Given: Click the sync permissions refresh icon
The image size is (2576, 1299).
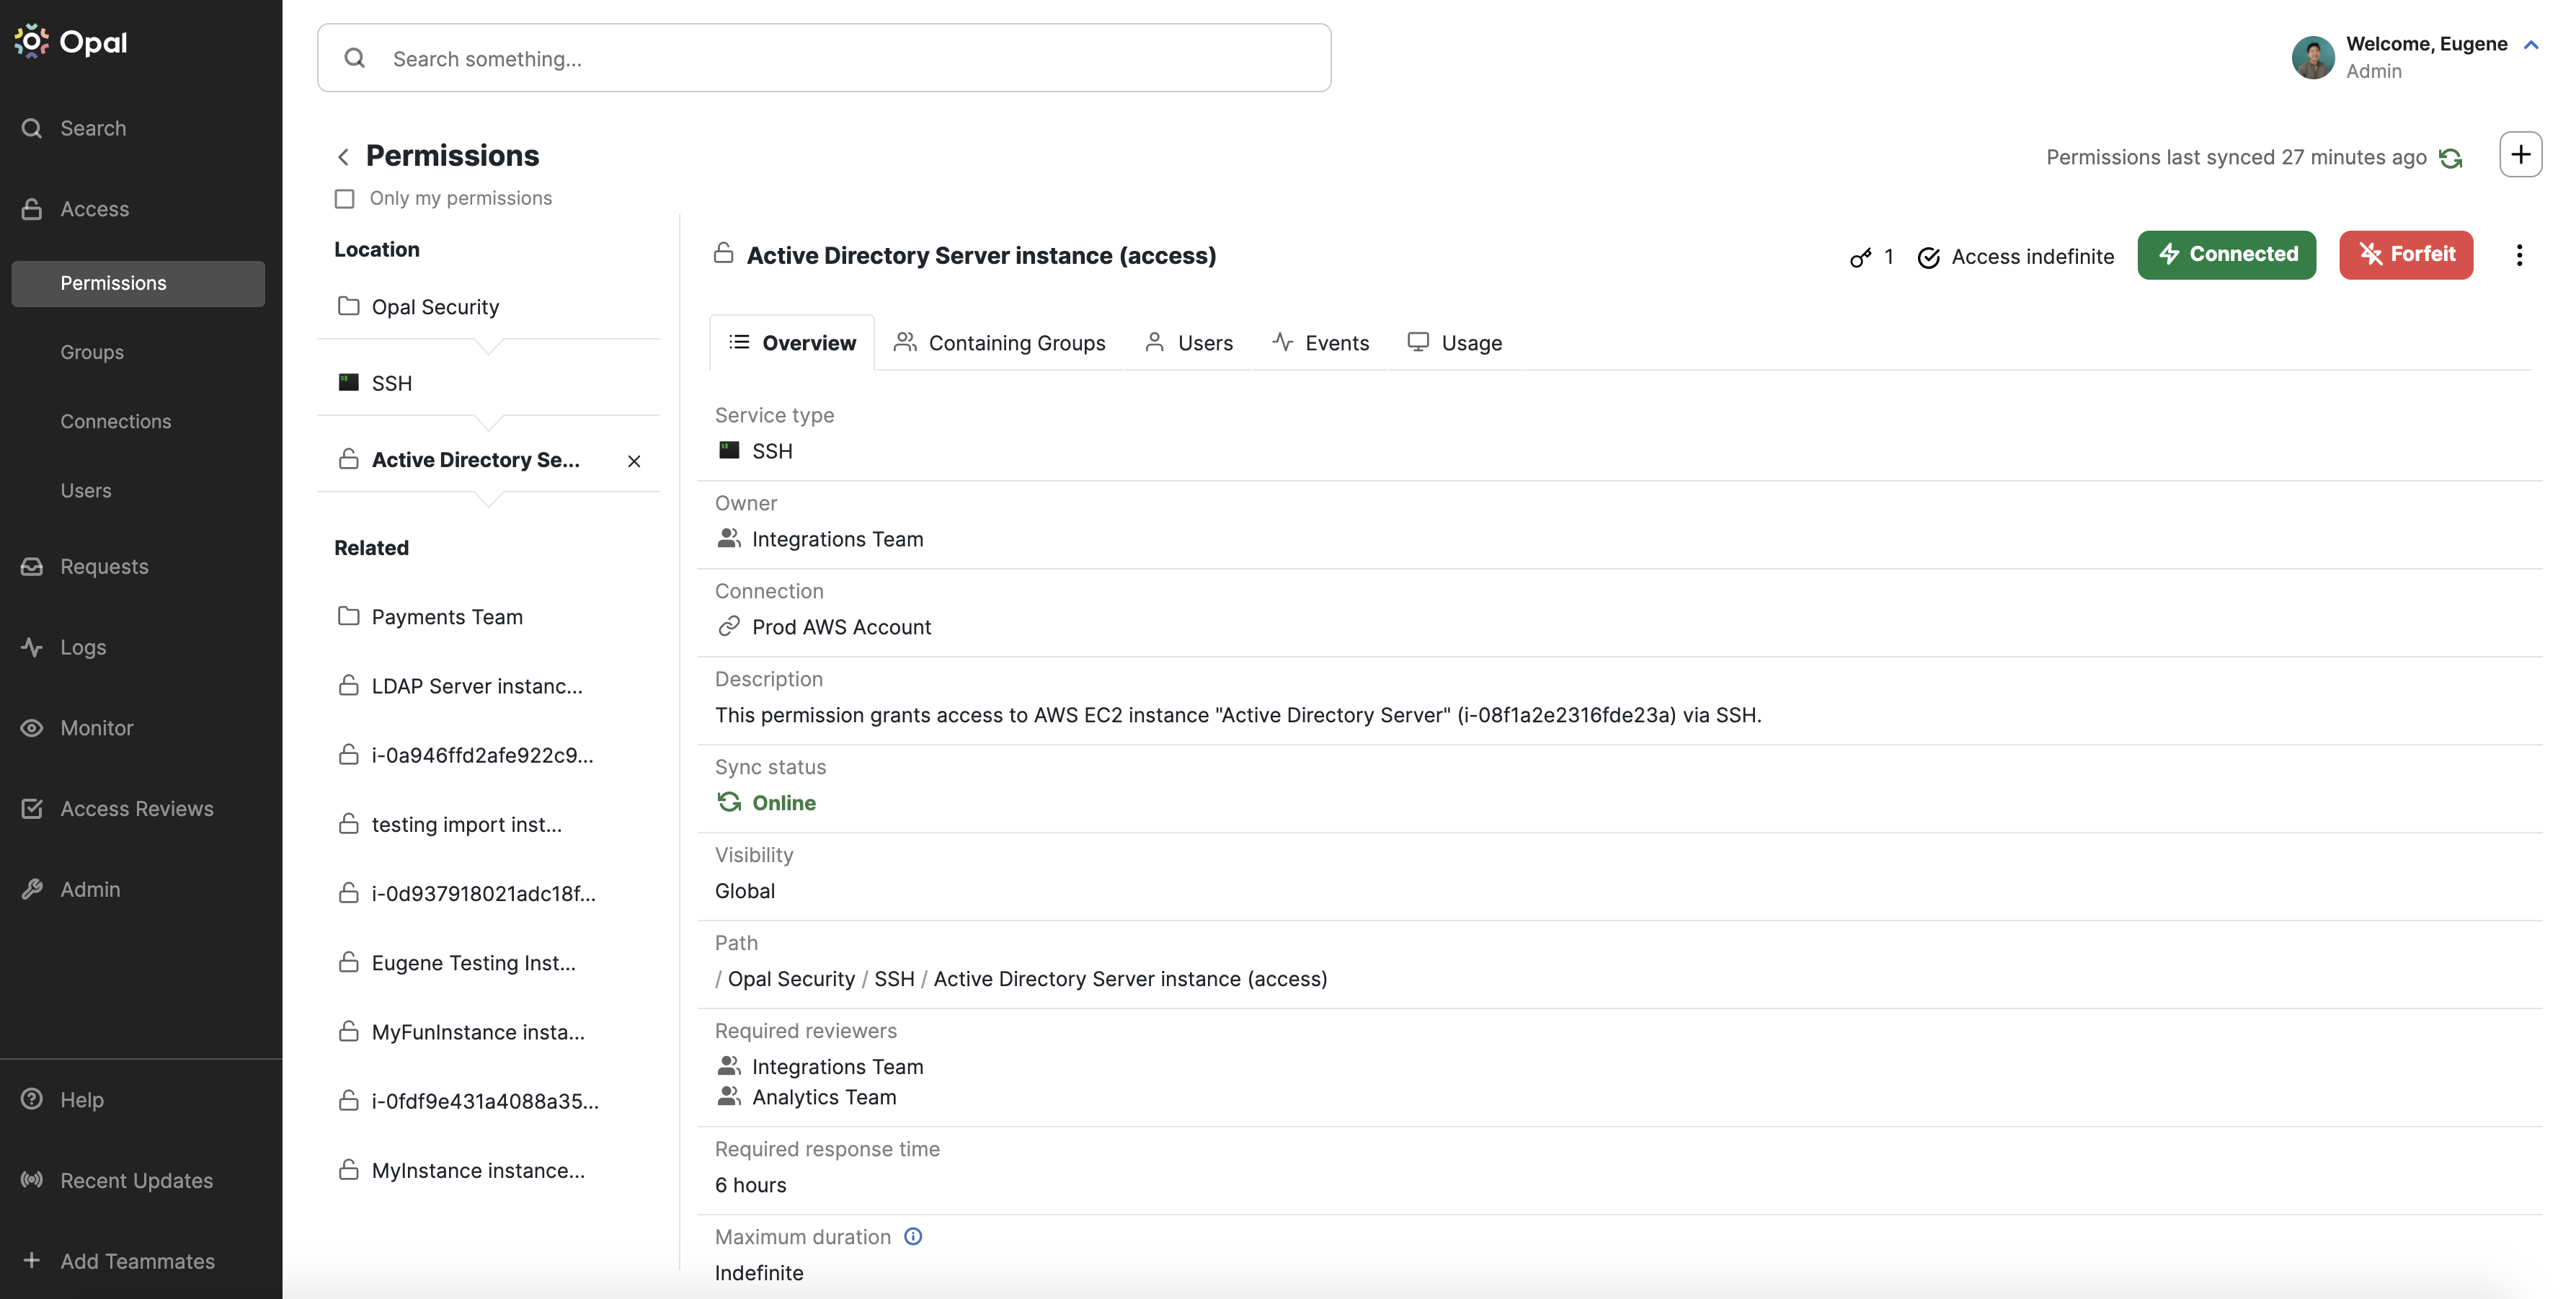Looking at the screenshot, I should 2450,158.
